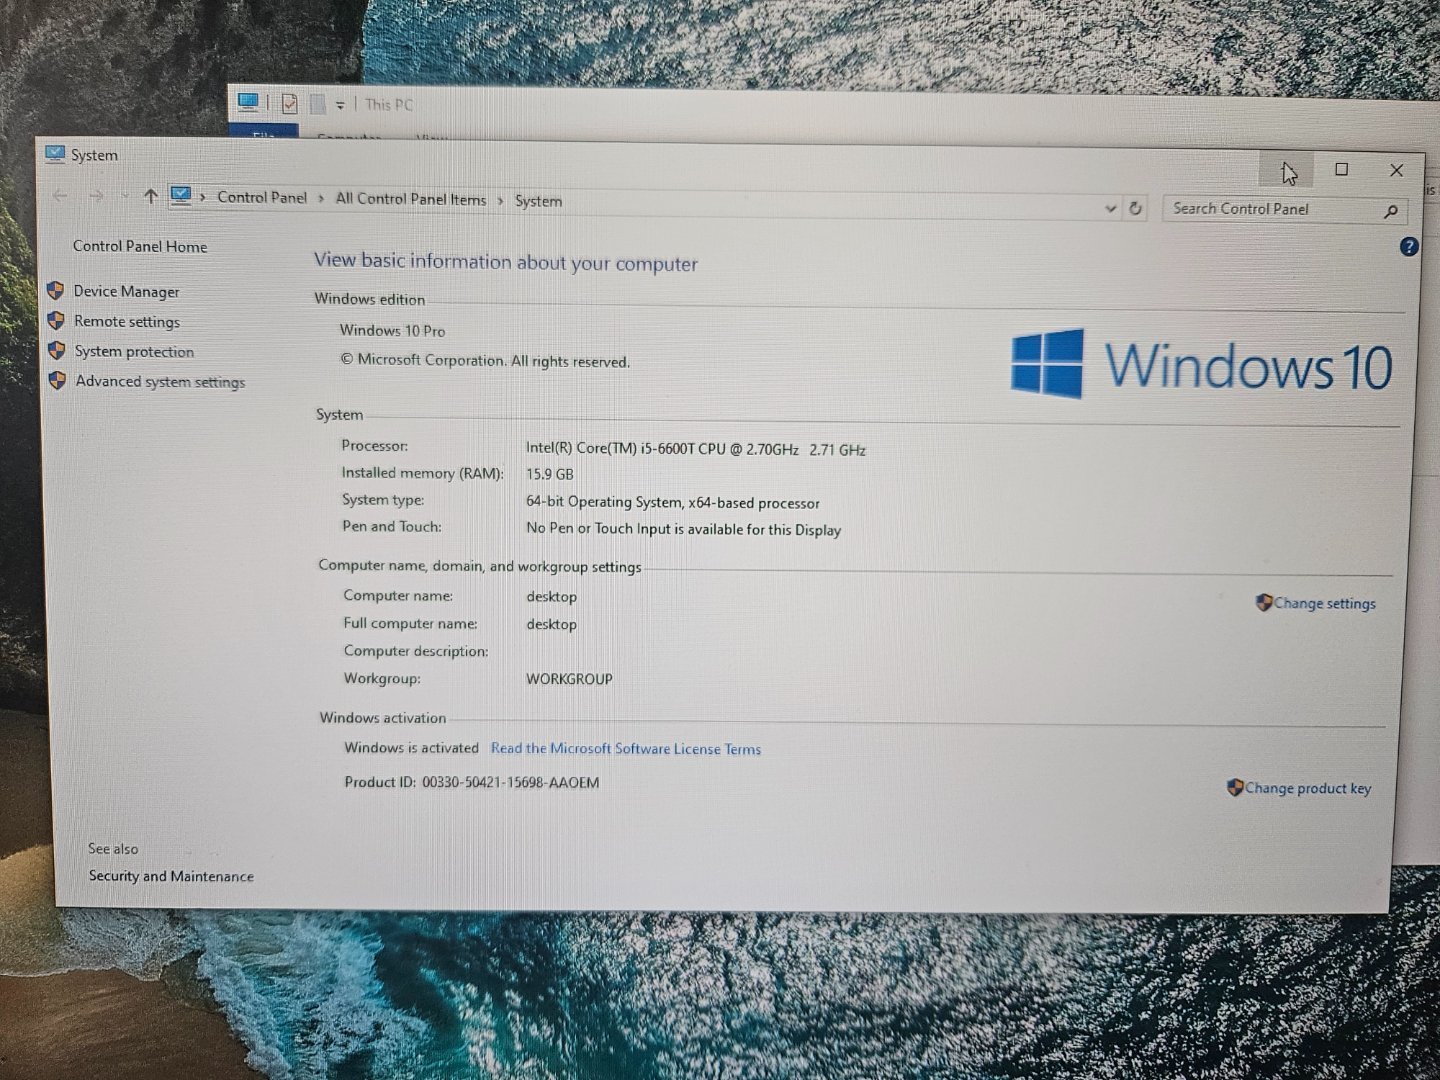Open Security and Maintenance
Image resolution: width=1440 pixels, height=1080 pixels.
(x=171, y=876)
